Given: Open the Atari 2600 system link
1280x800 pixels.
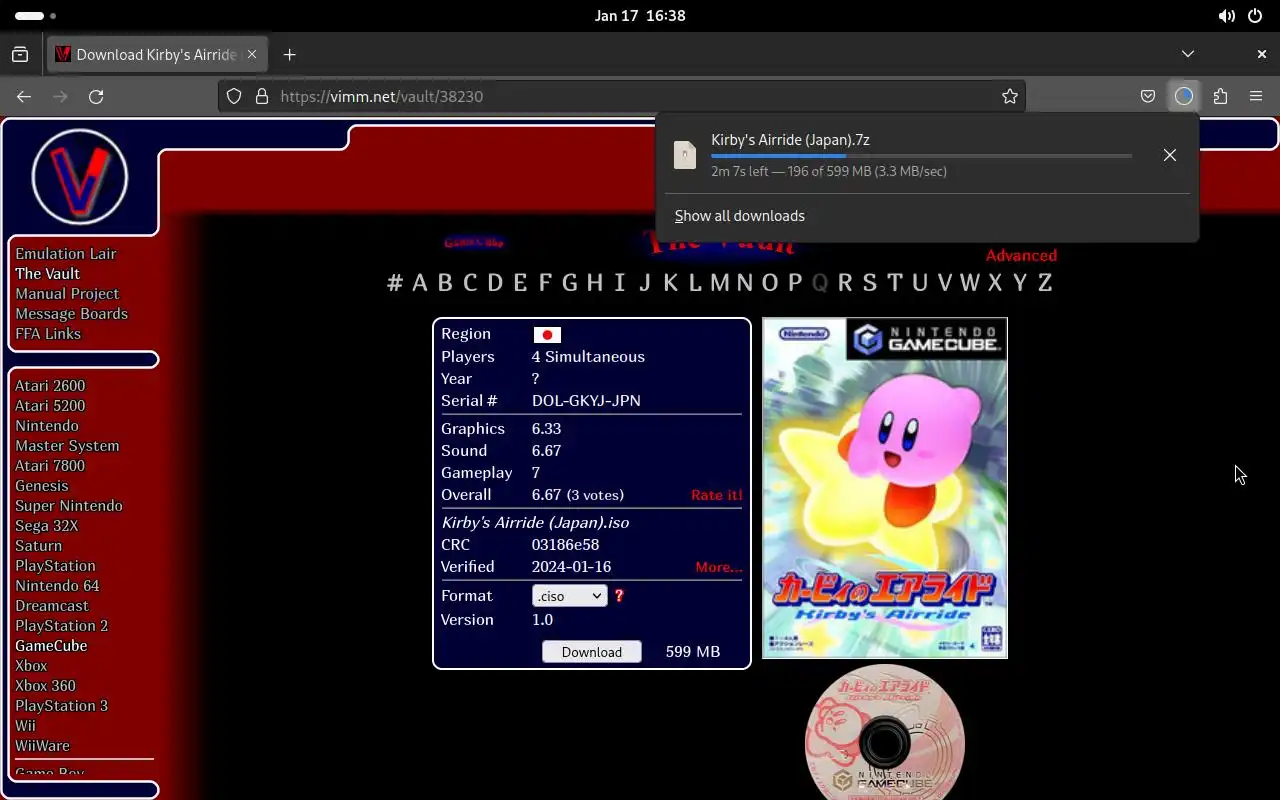Looking at the screenshot, I should (50, 386).
